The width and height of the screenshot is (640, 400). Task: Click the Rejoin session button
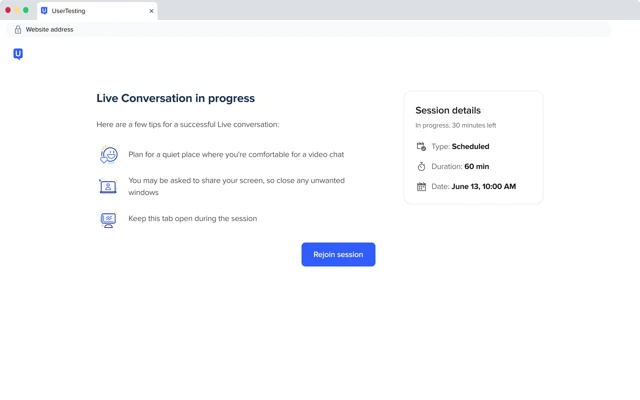(x=338, y=254)
